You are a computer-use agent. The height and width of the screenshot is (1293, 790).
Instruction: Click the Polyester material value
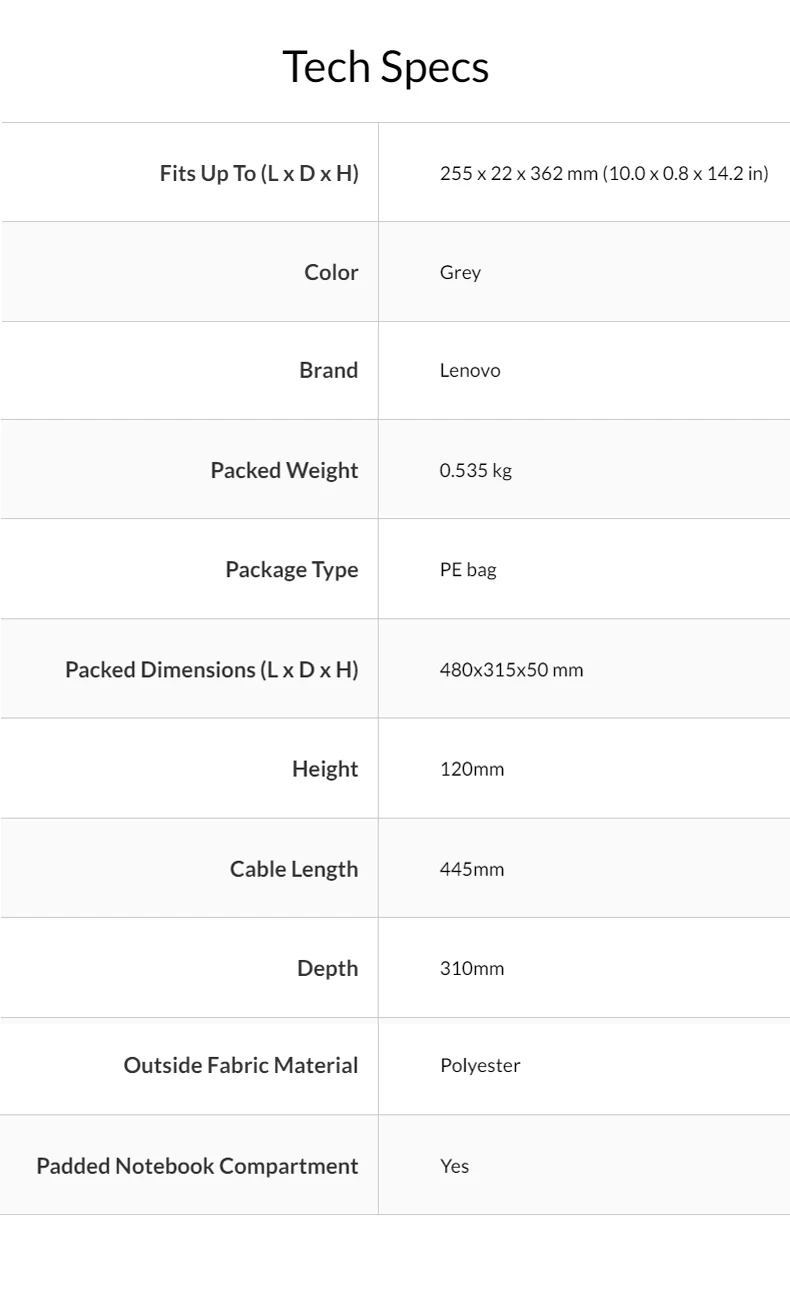coord(480,1065)
